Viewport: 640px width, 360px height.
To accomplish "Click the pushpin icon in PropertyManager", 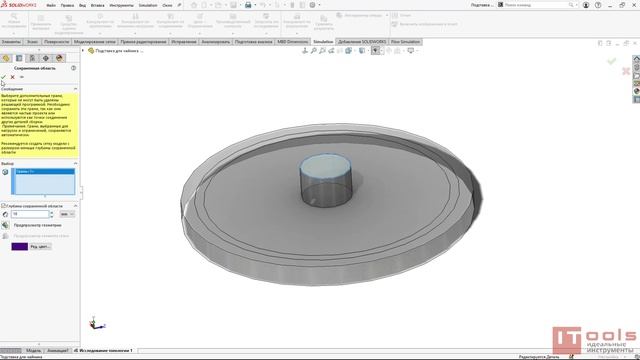I will coord(22,77).
